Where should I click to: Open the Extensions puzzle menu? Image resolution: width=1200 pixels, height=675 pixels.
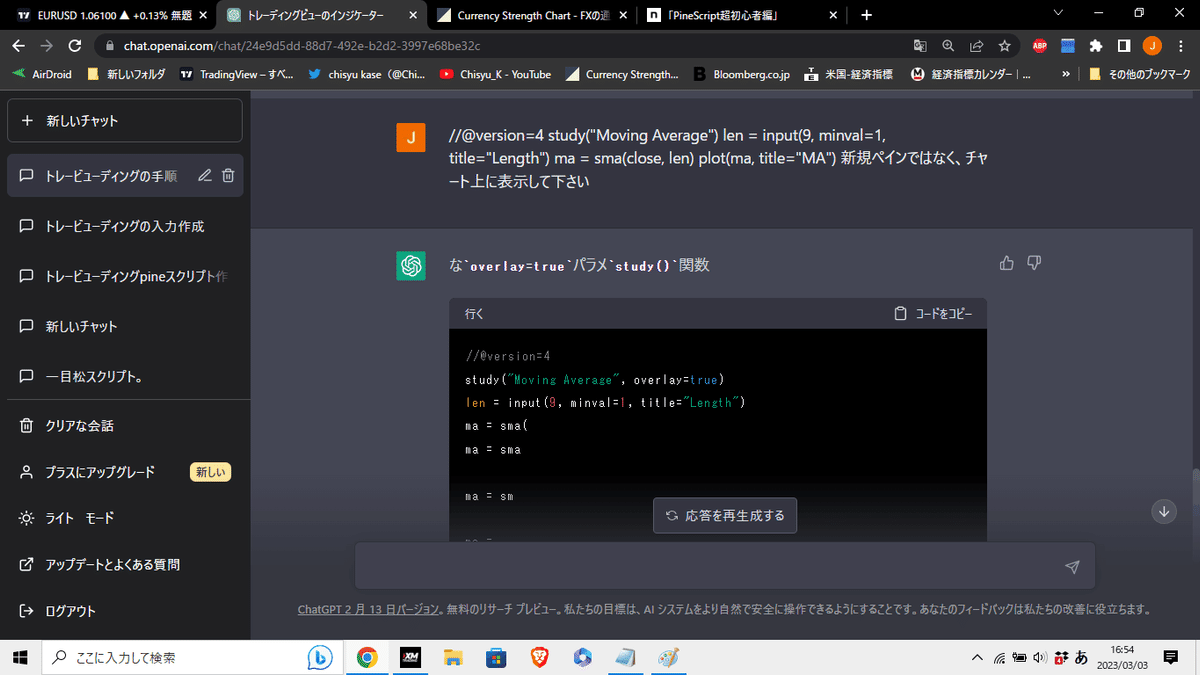[1096, 46]
